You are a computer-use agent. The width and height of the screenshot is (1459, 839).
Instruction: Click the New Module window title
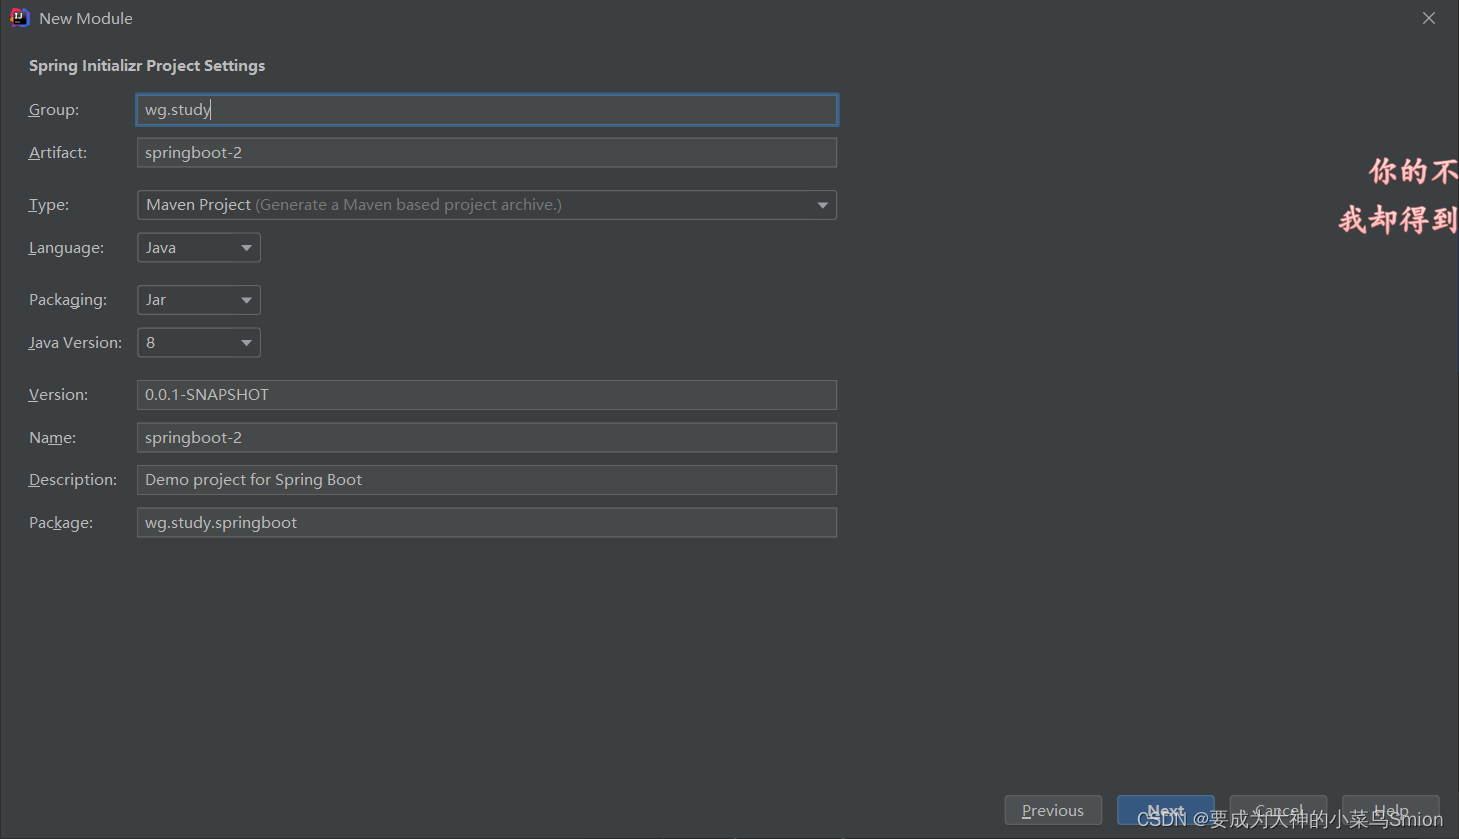[x=86, y=19]
